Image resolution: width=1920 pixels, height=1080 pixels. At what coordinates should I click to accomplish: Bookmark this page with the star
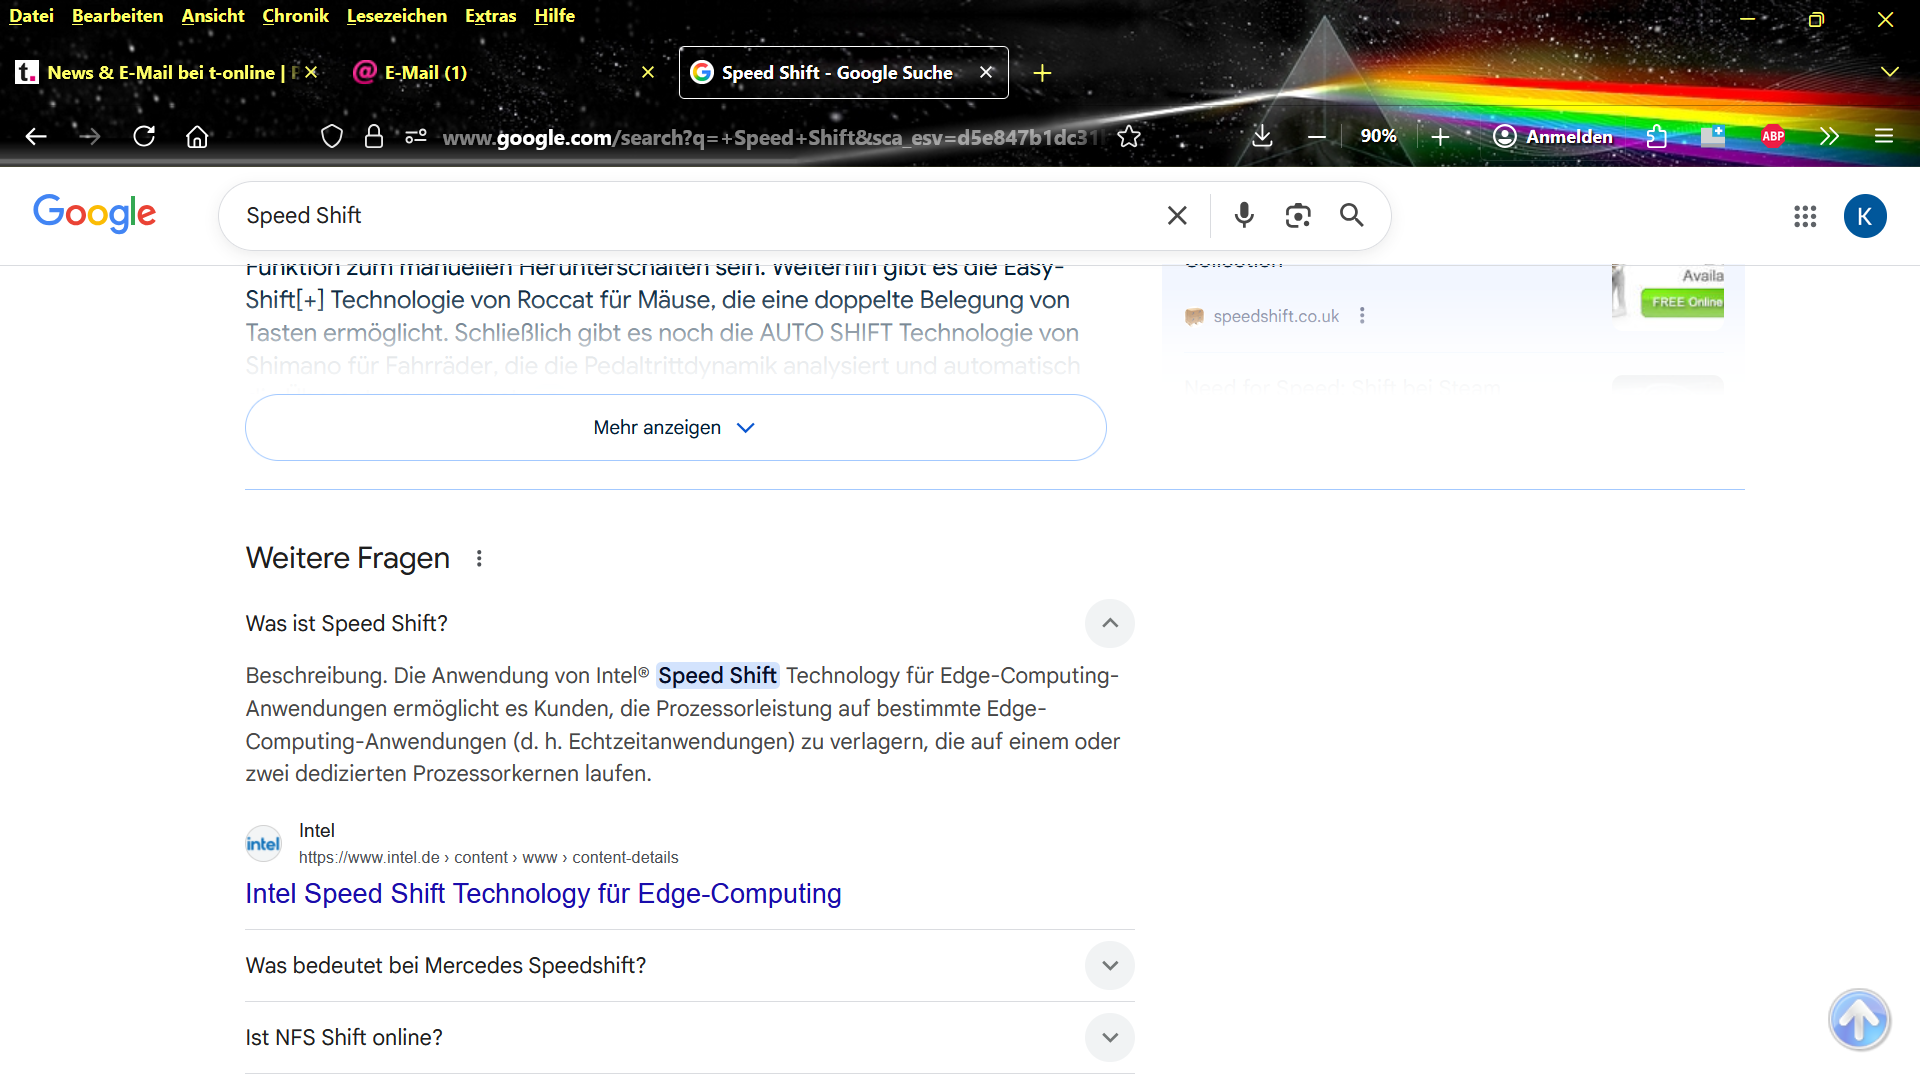[1129, 137]
